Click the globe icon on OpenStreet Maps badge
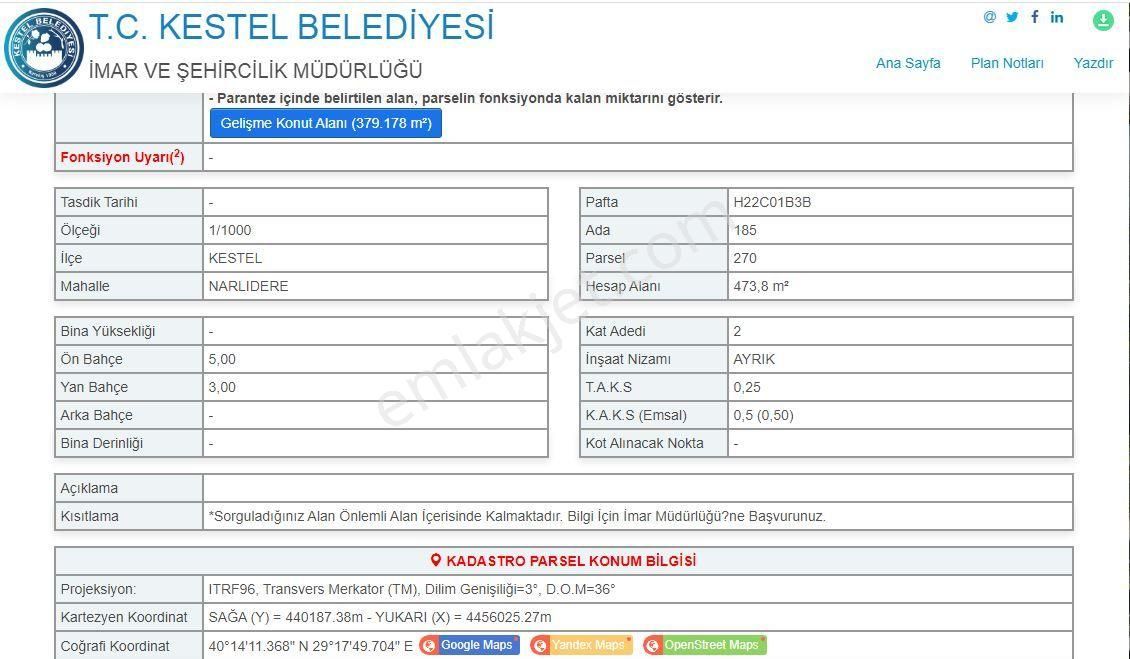 tap(653, 644)
